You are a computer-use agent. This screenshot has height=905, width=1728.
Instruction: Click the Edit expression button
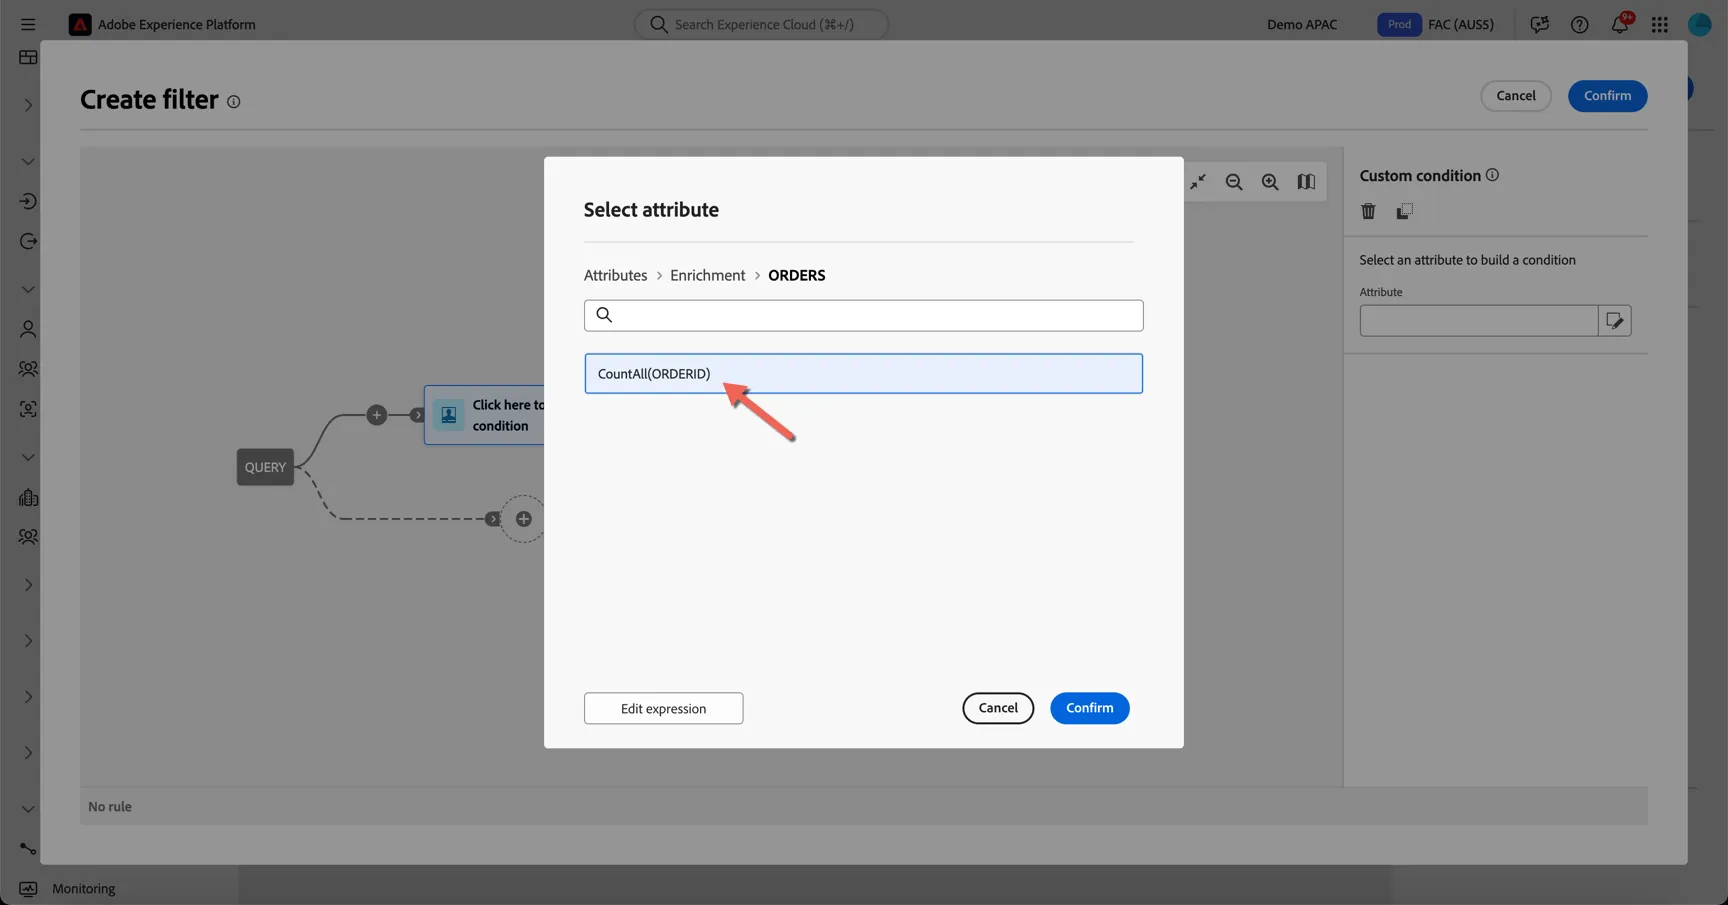pyautogui.click(x=663, y=708)
